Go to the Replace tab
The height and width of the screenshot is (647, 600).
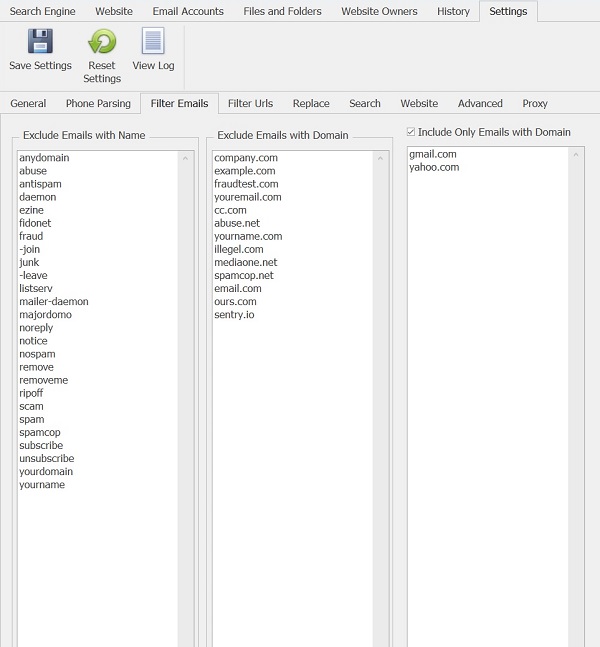tap(311, 103)
